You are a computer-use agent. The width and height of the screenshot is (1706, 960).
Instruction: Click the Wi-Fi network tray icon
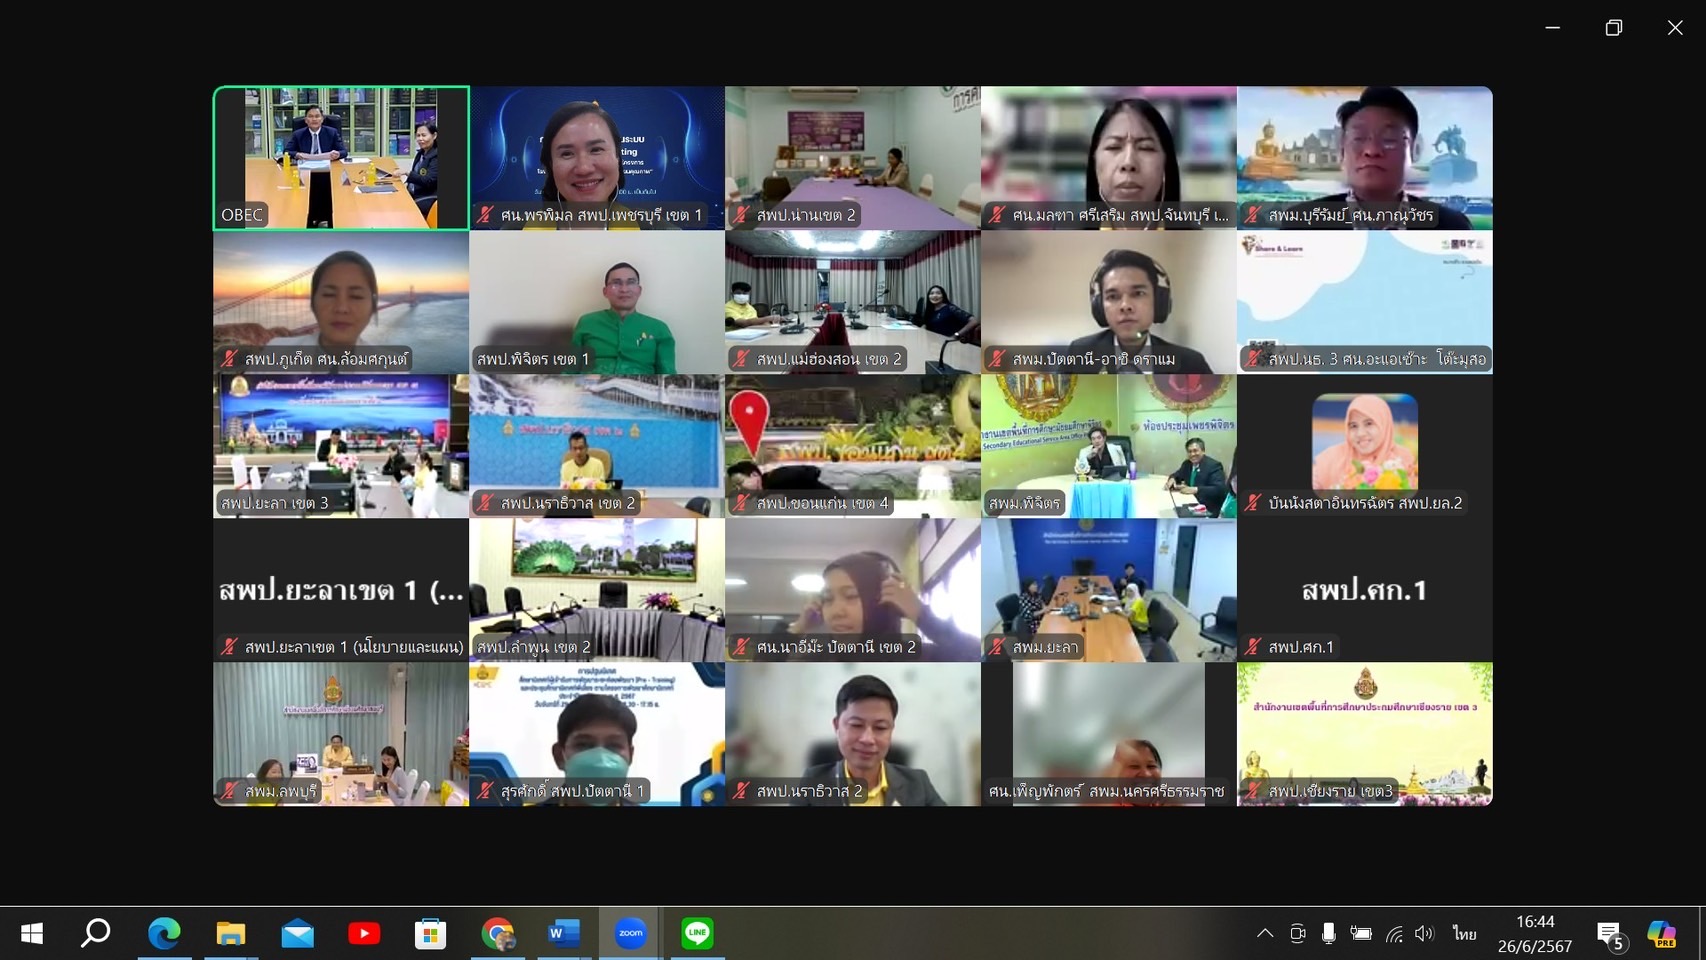[1394, 934]
